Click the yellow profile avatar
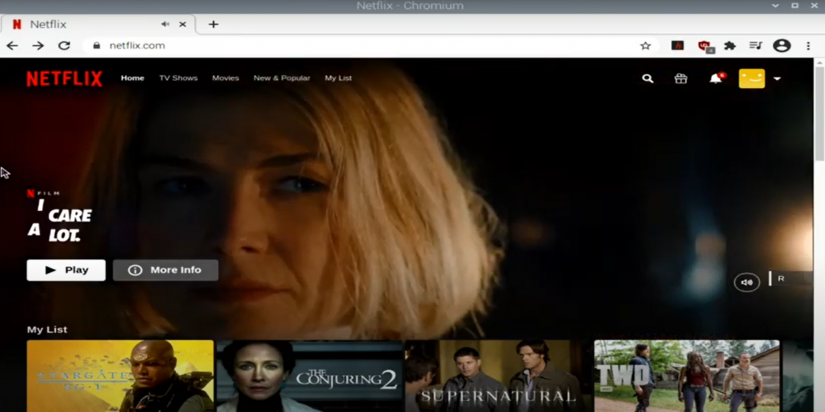 [x=751, y=78]
